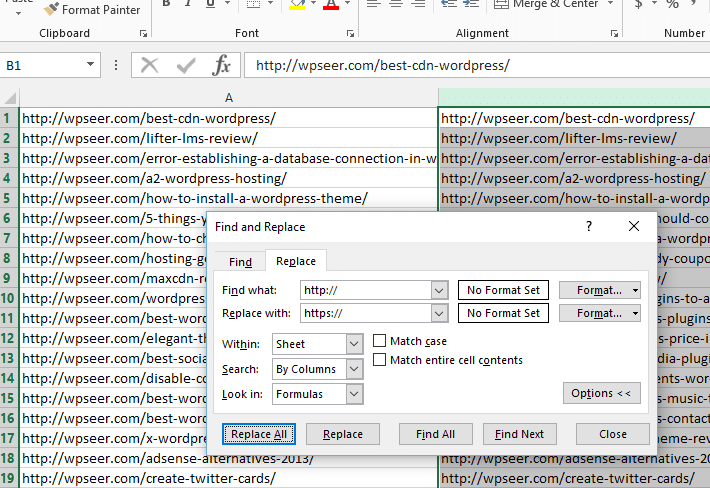
Task: Toggle Bold formatting in Font group
Action: point(166,5)
